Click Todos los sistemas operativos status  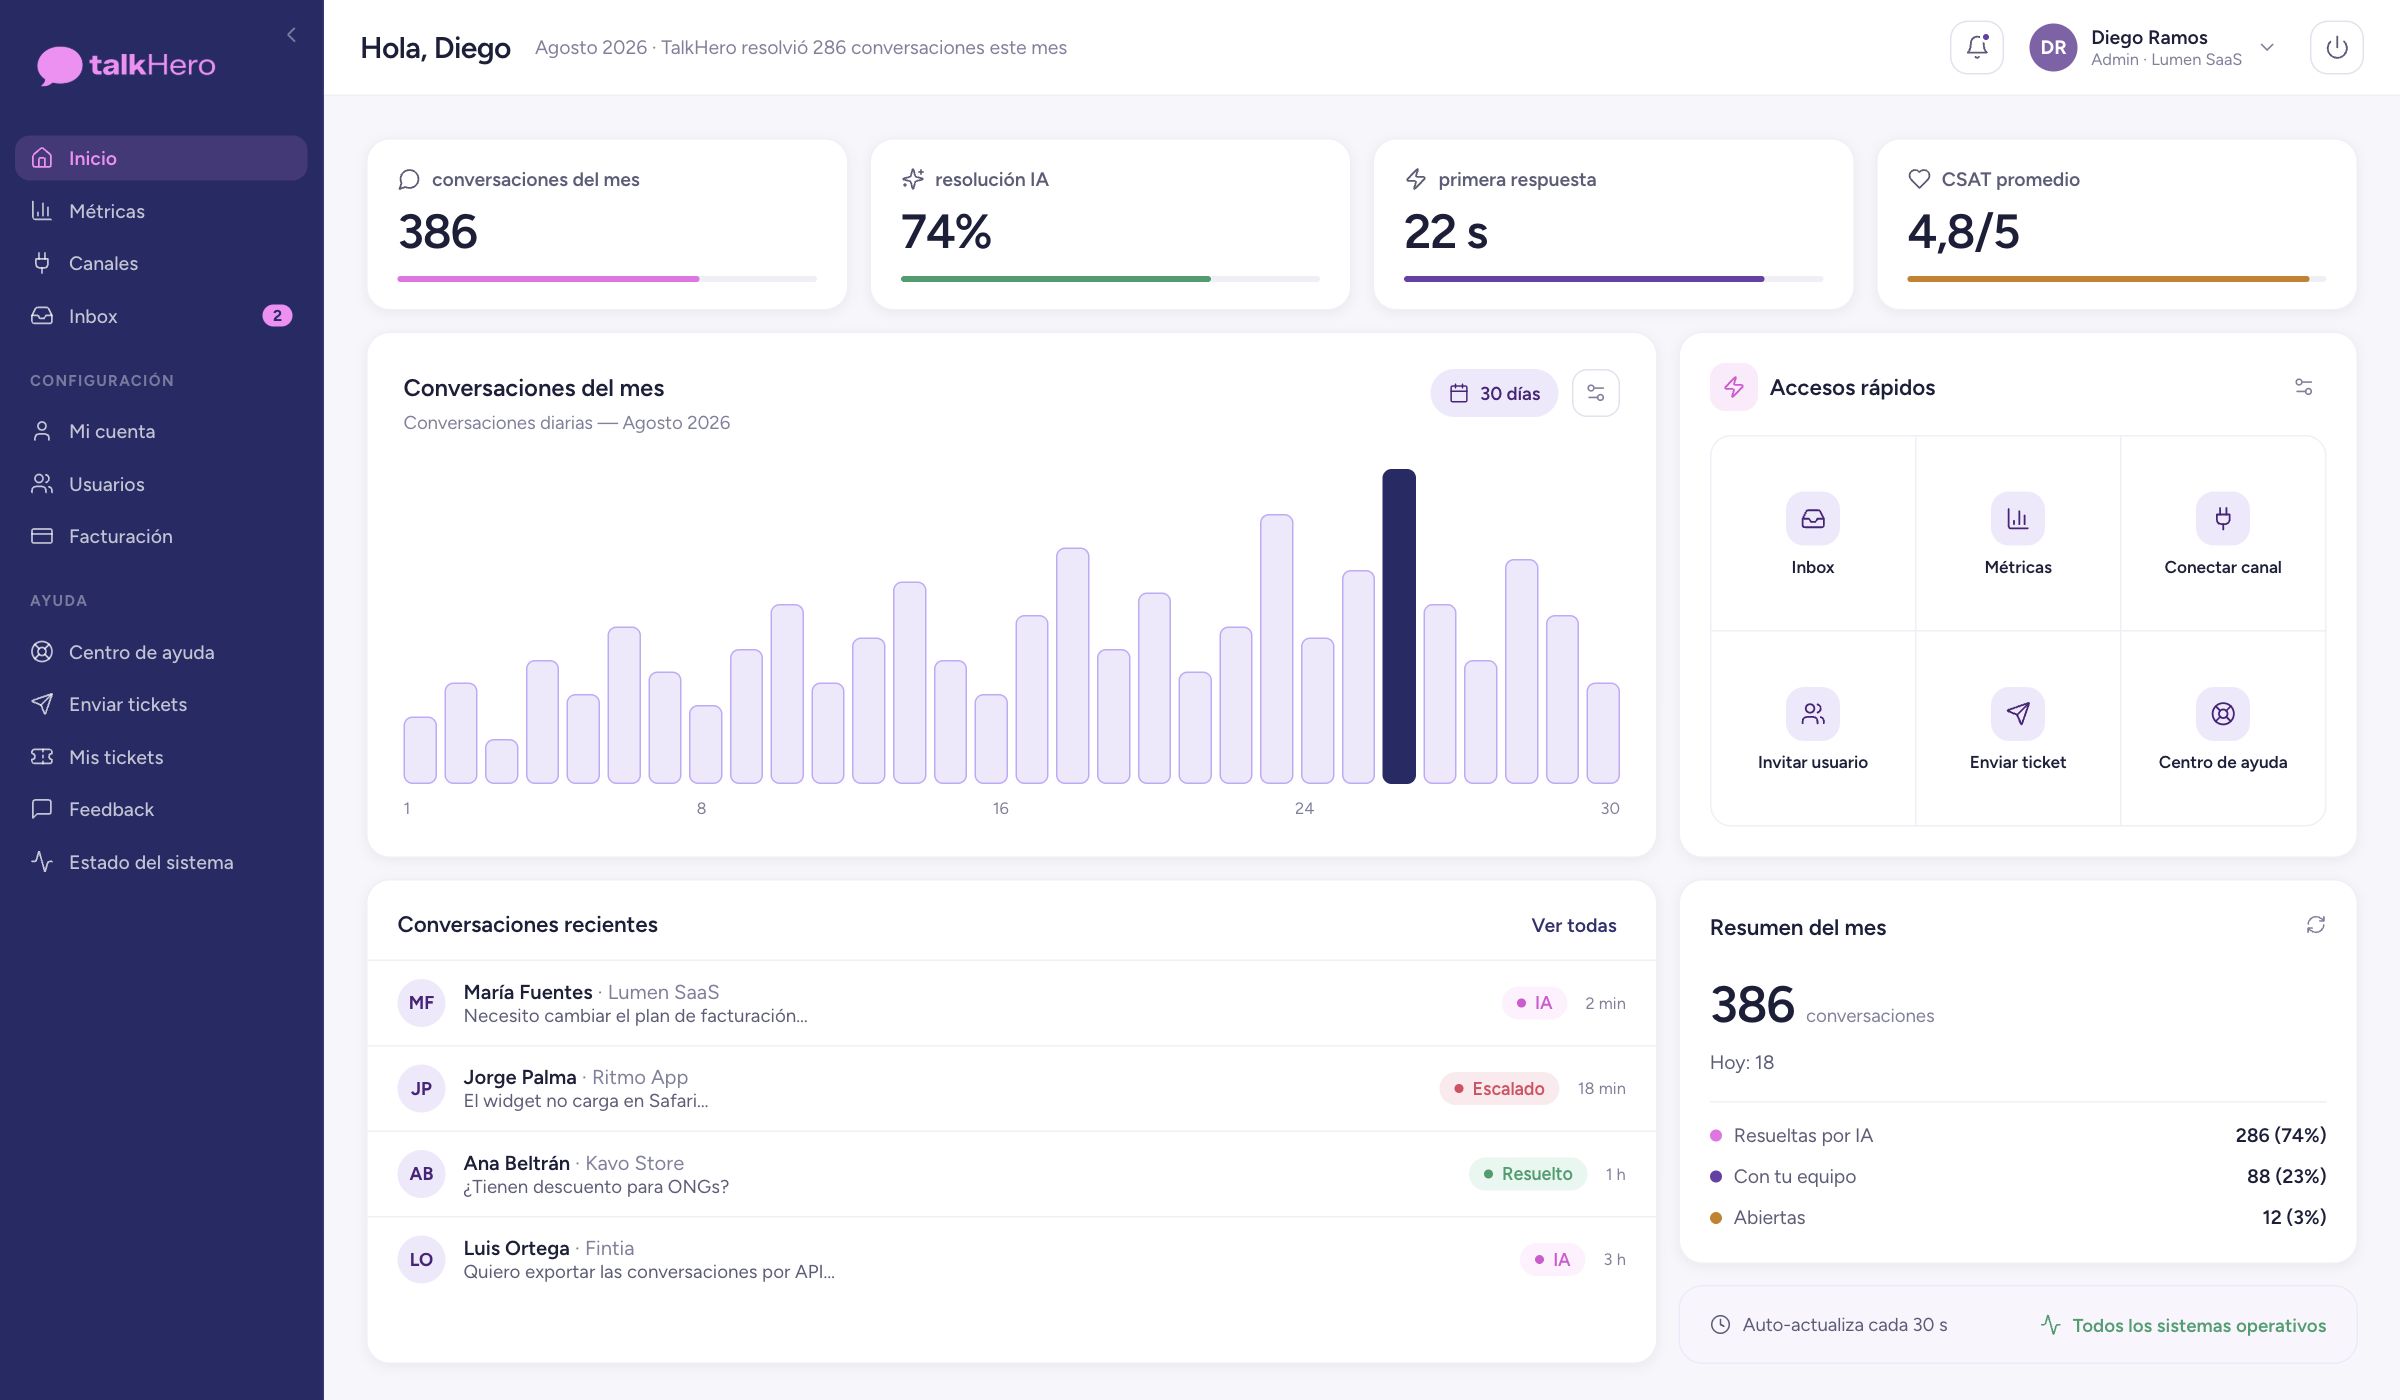2183,1325
